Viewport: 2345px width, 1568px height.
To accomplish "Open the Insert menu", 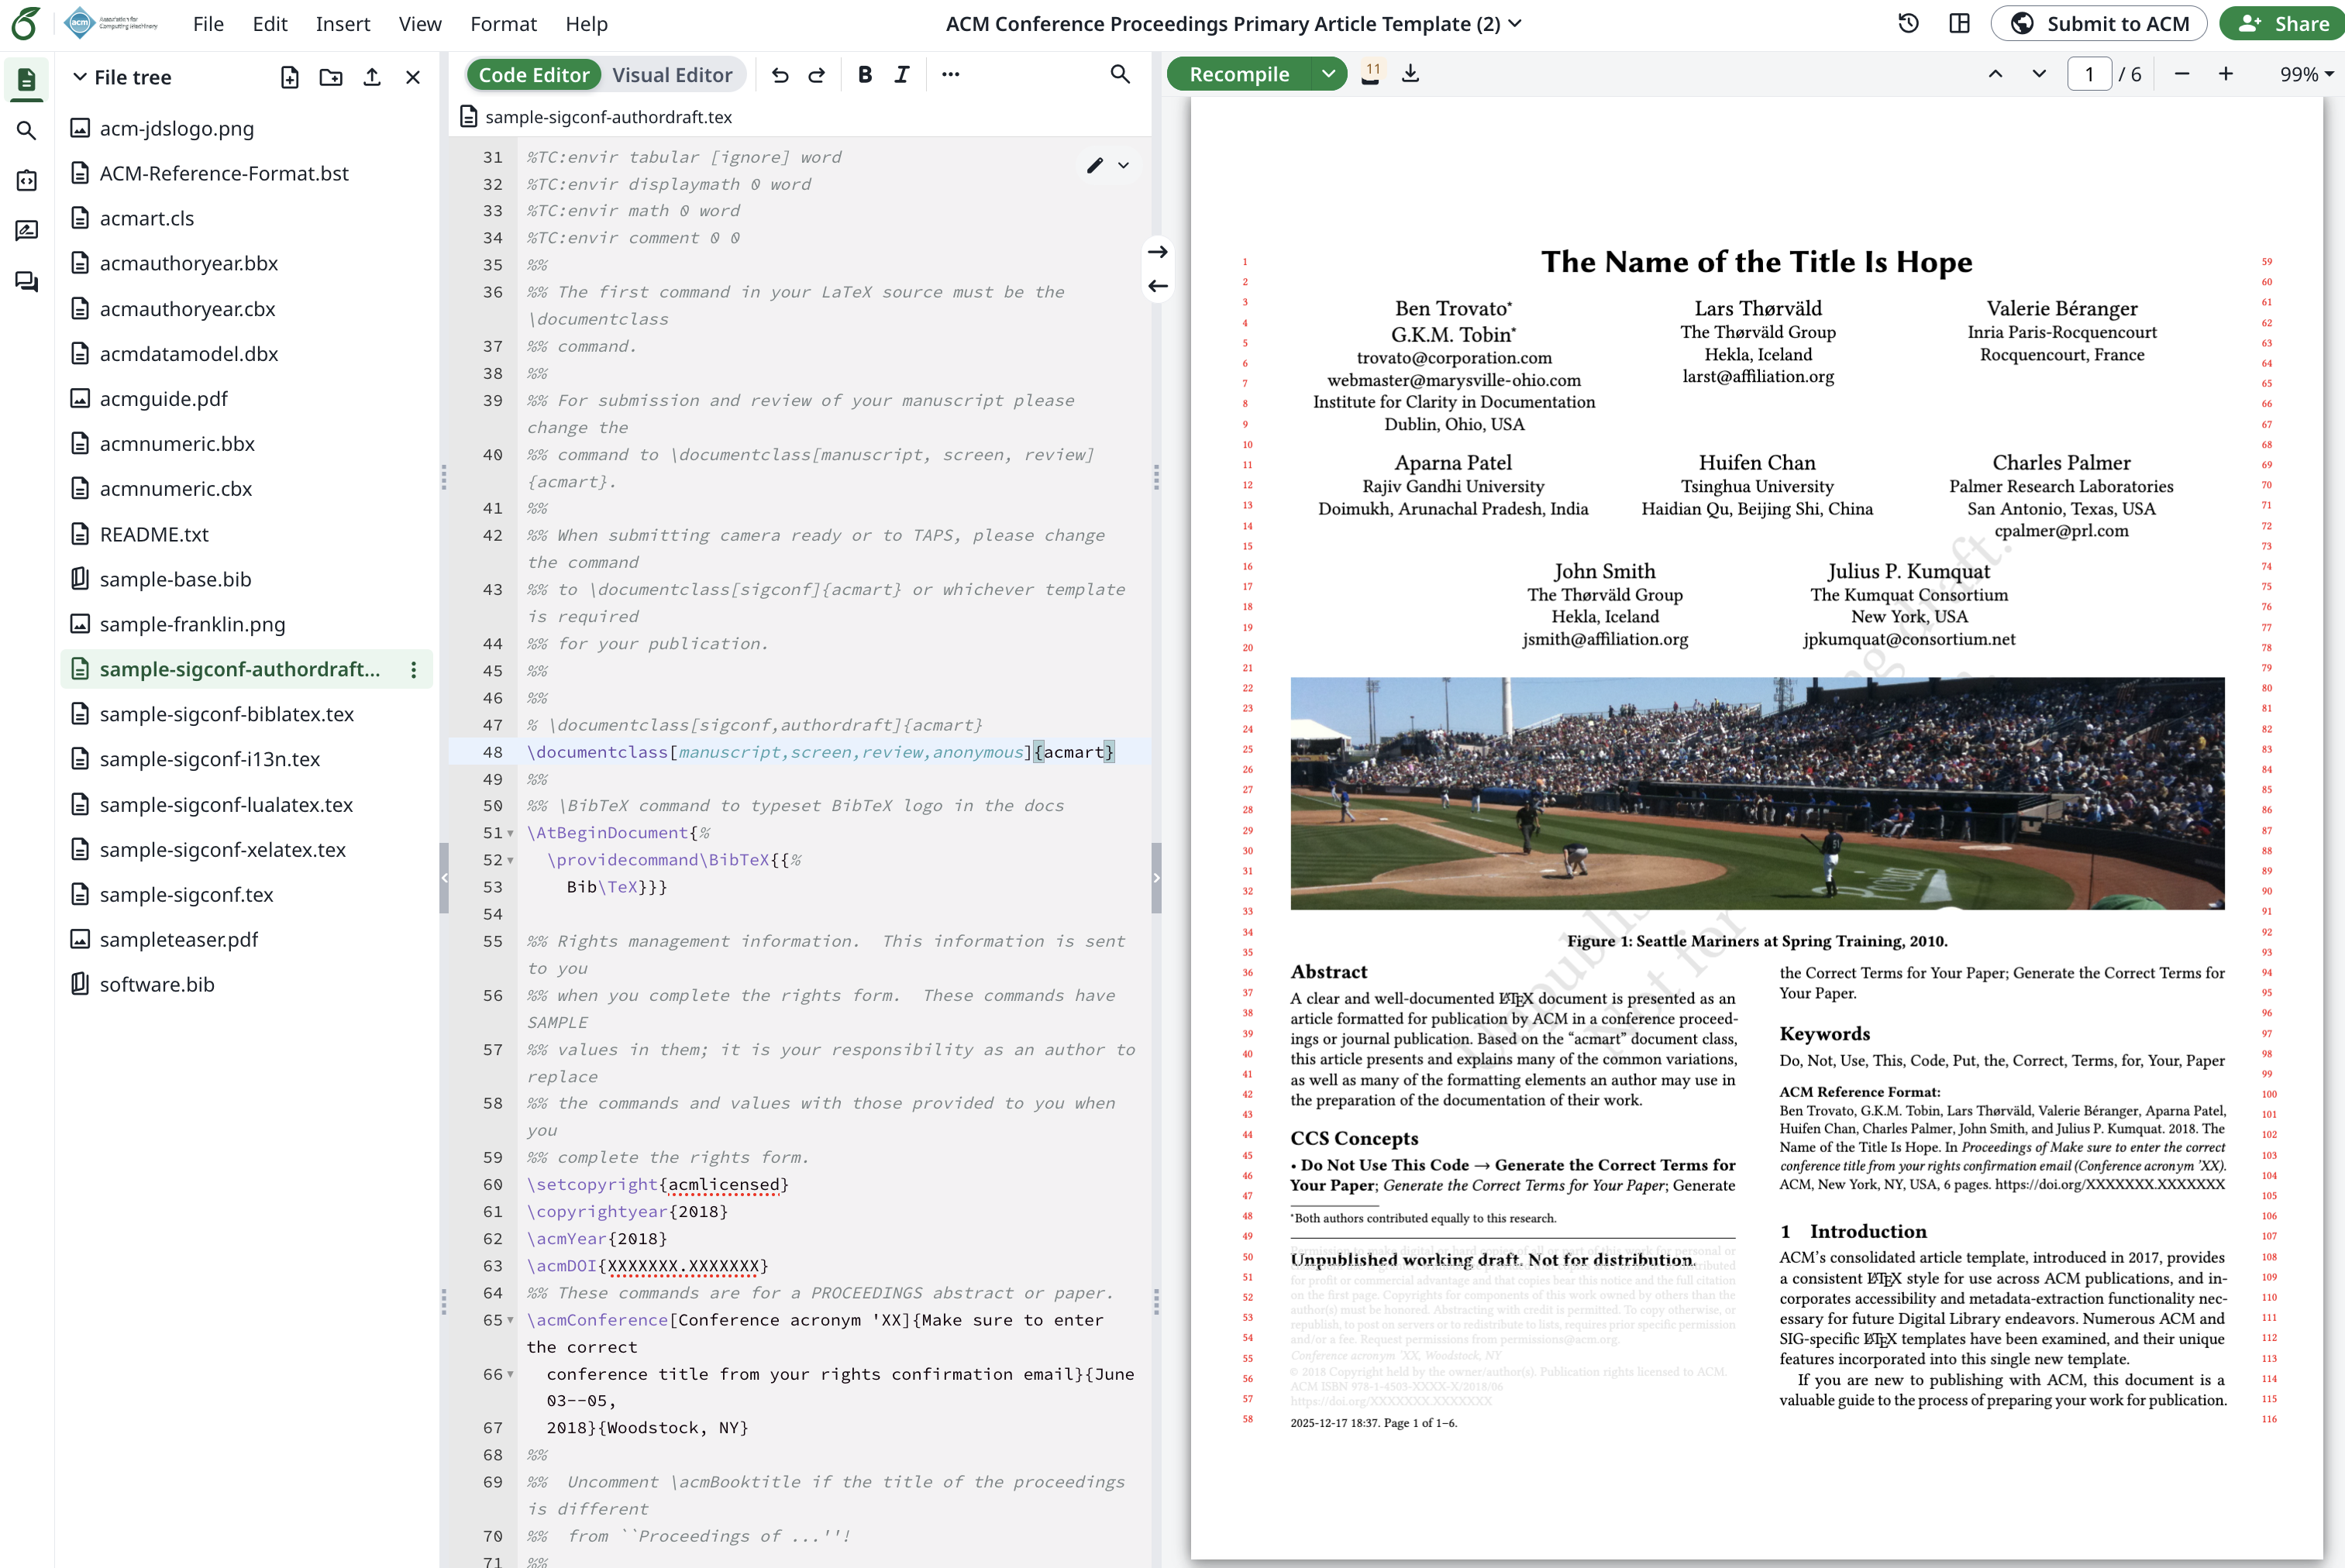I will tap(342, 23).
